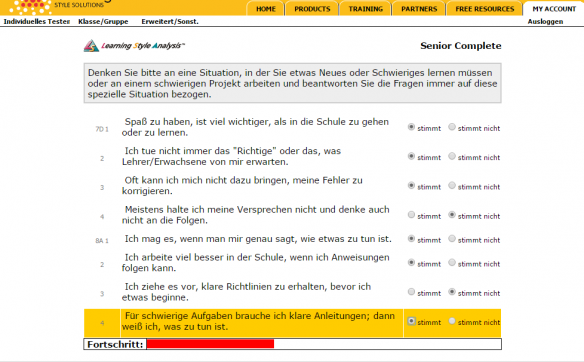This screenshot has width=584, height=362.
Task: Choose 'stimmt nicht' for 'Ich tue nicht immer' question
Action: pyautogui.click(x=452, y=156)
